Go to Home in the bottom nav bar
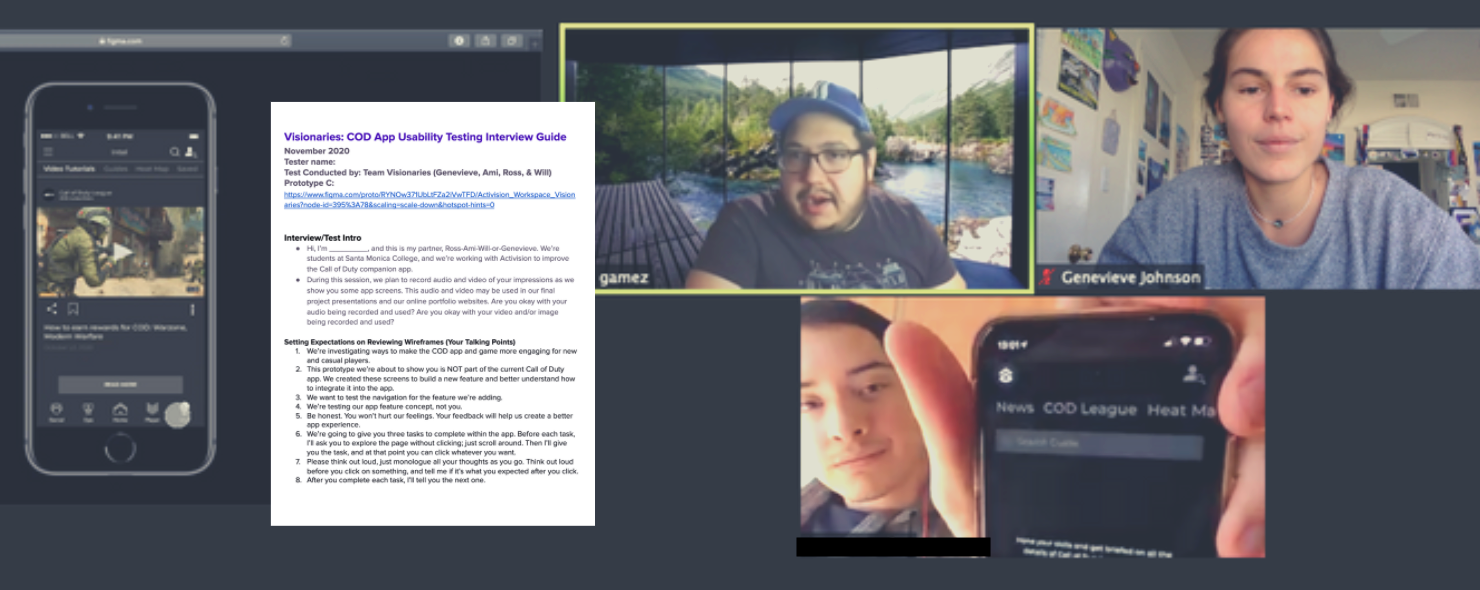Image resolution: width=1480 pixels, height=590 pixels. [120, 411]
